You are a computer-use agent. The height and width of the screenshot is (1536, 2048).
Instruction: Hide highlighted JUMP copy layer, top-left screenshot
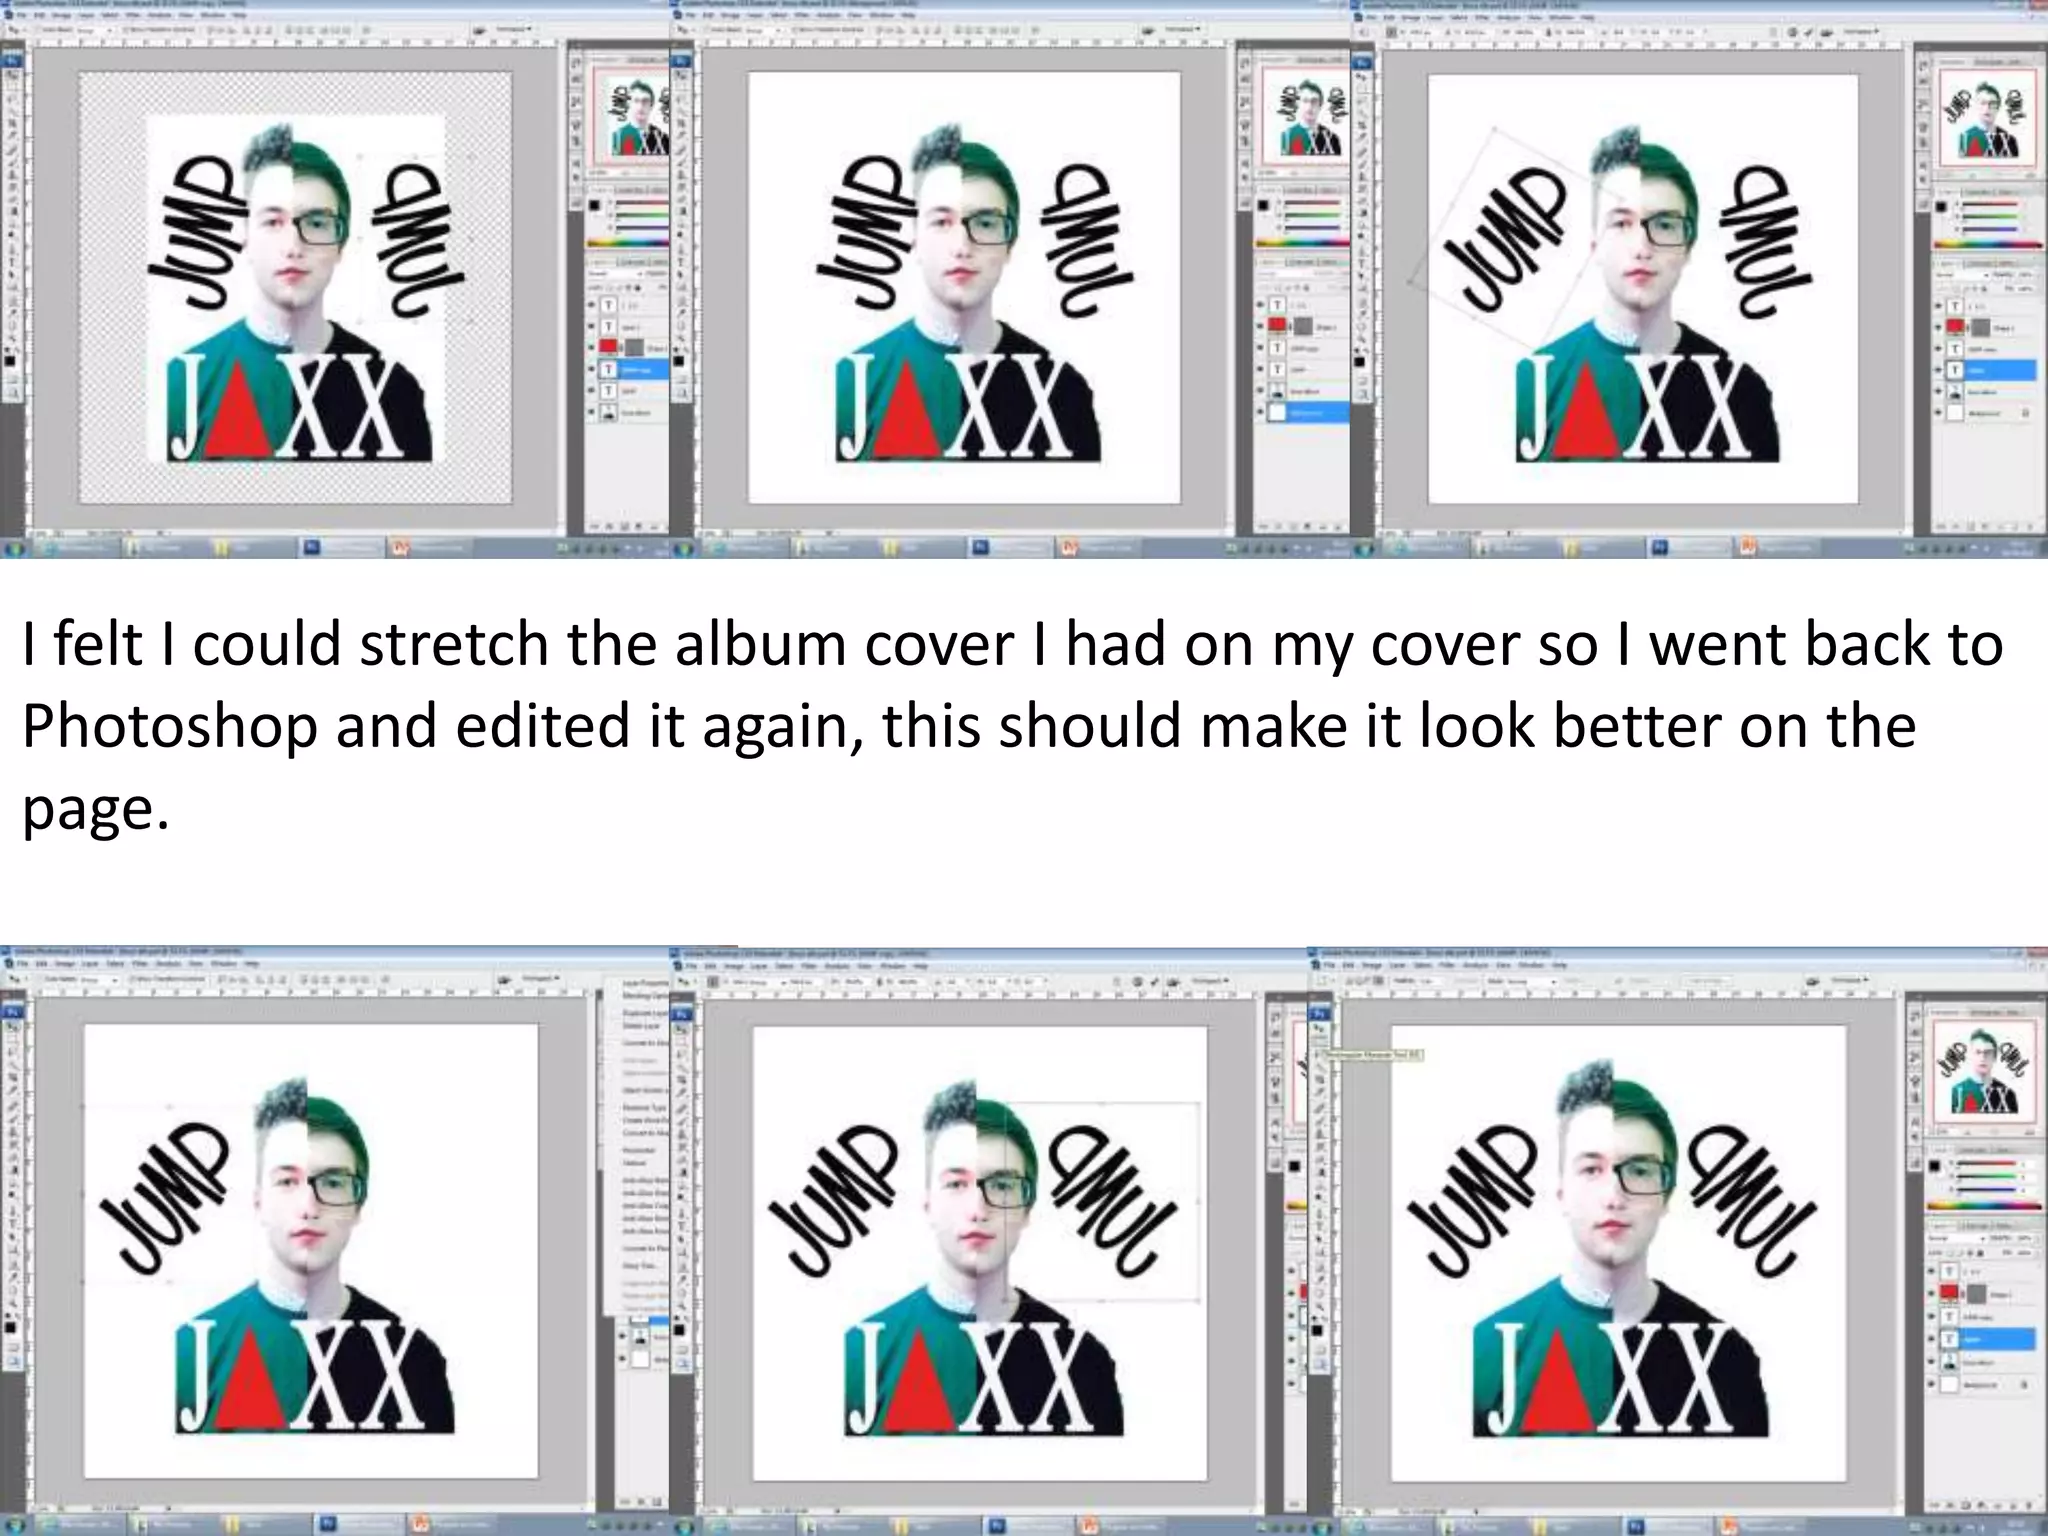point(591,368)
